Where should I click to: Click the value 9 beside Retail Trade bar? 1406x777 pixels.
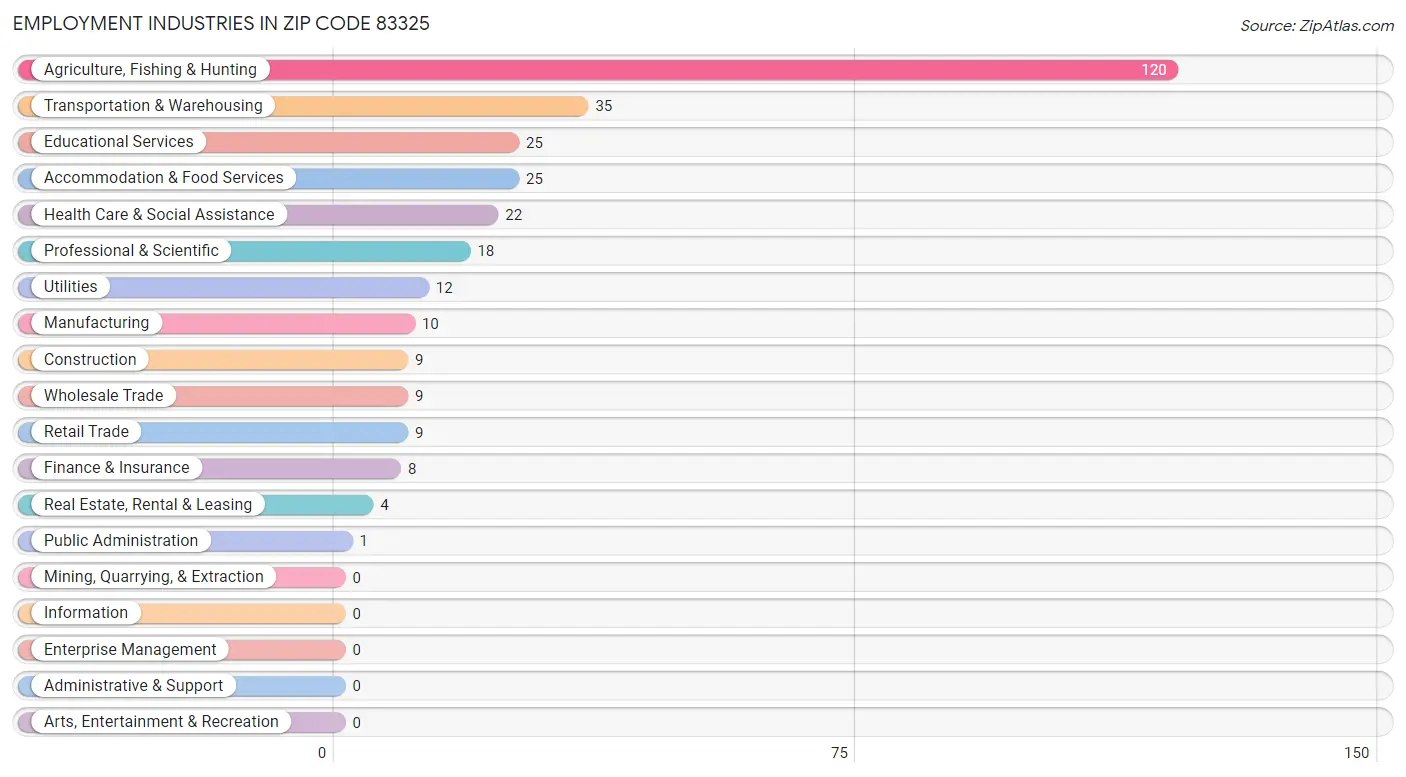click(419, 433)
